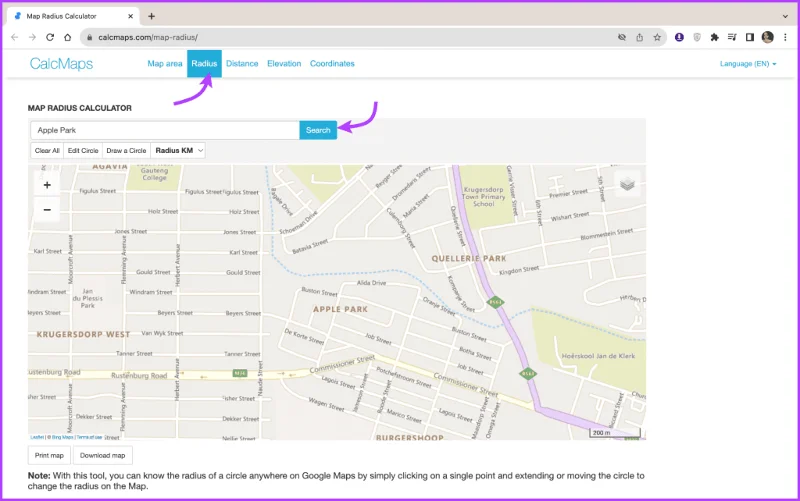The width and height of the screenshot is (800, 501).
Task: Open the Language (EN) dropdown
Action: click(x=748, y=64)
